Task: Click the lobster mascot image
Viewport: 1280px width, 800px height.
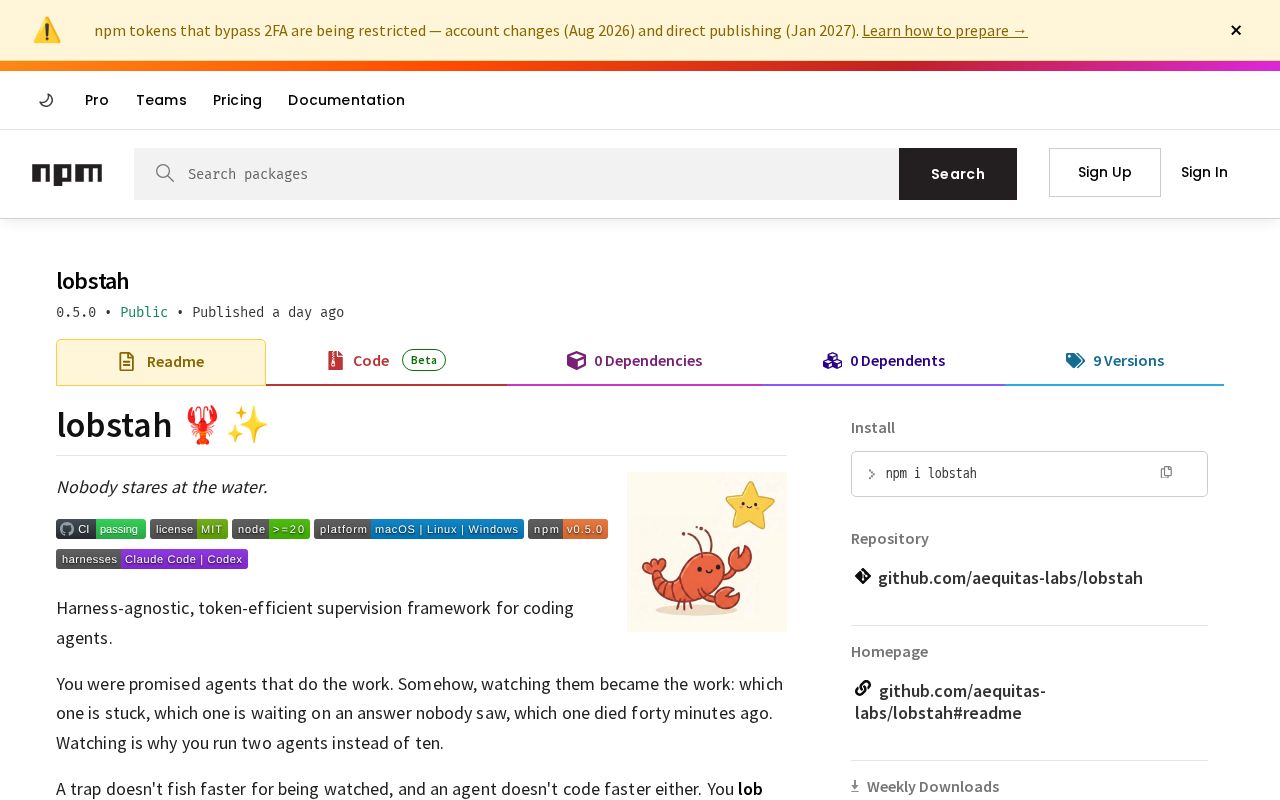Action: pyautogui.click(x=707, y=552)
